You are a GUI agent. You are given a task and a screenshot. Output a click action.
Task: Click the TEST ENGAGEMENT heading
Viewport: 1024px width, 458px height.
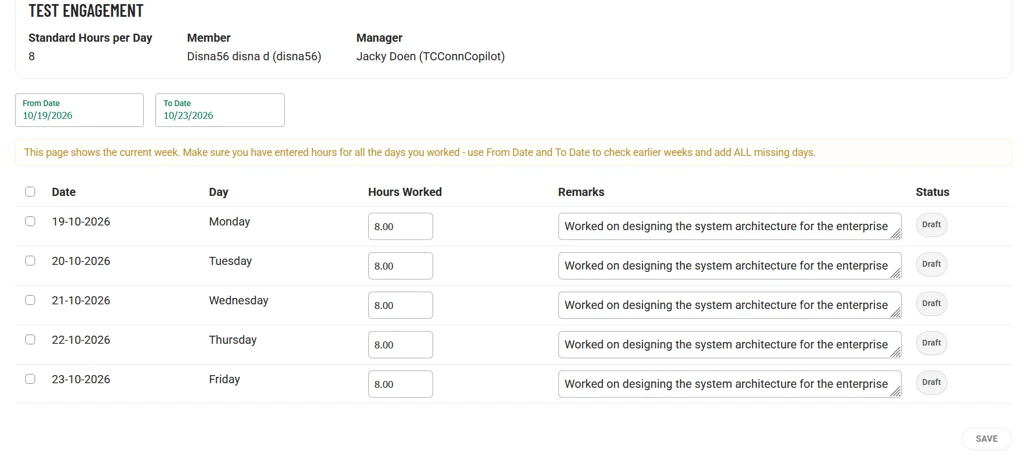click(x=86, y=11)
